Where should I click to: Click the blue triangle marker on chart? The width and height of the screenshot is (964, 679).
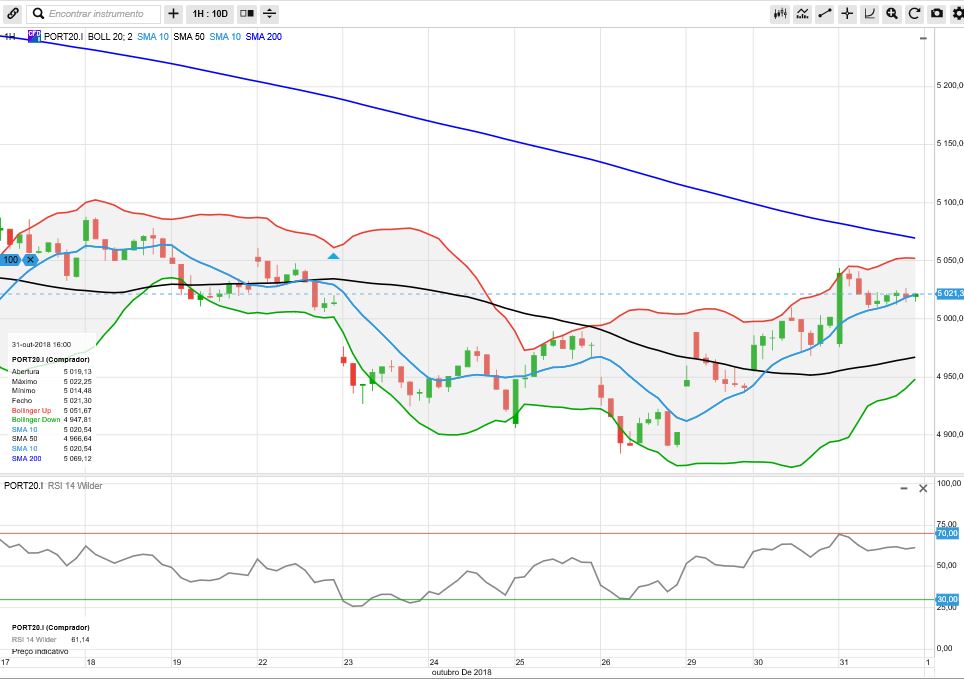tap(333, 256)
